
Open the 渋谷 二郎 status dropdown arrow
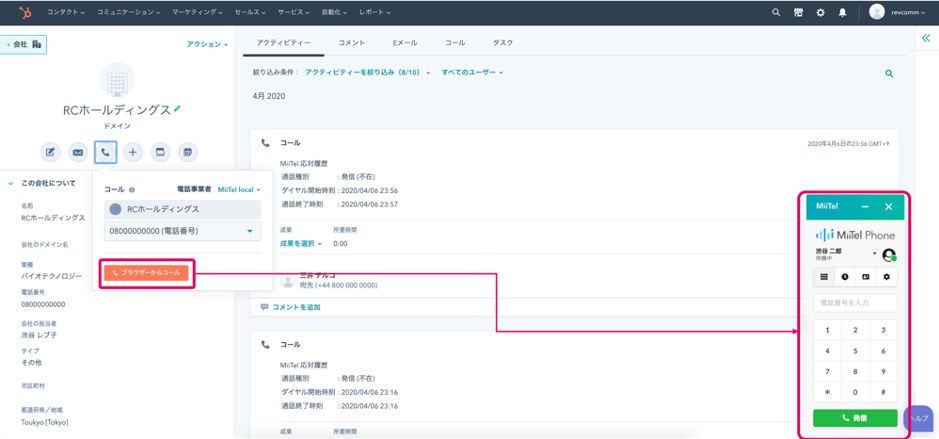(875, 253)
